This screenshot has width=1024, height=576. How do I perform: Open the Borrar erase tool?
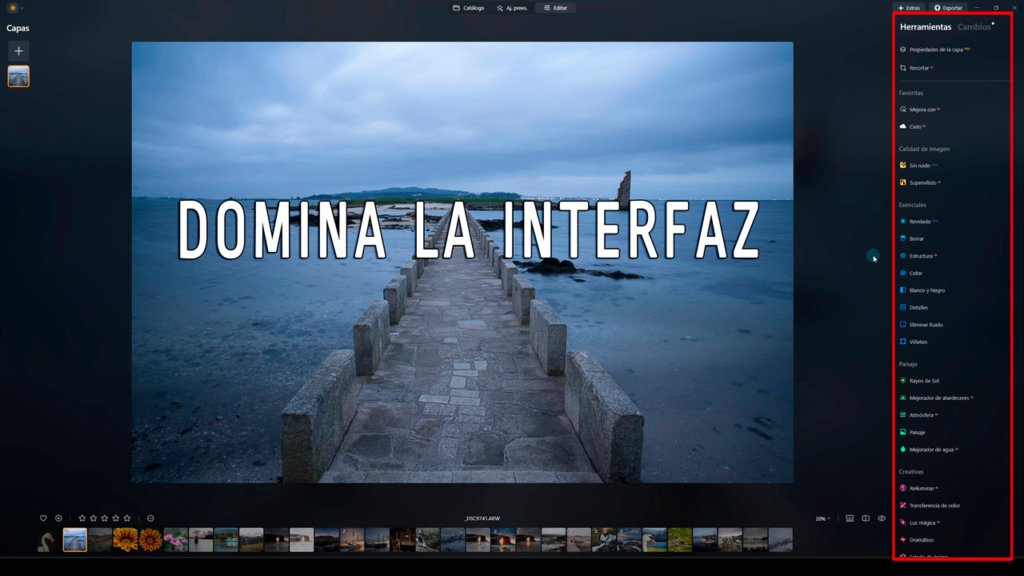pyautogui.click(x=912, y=239)
